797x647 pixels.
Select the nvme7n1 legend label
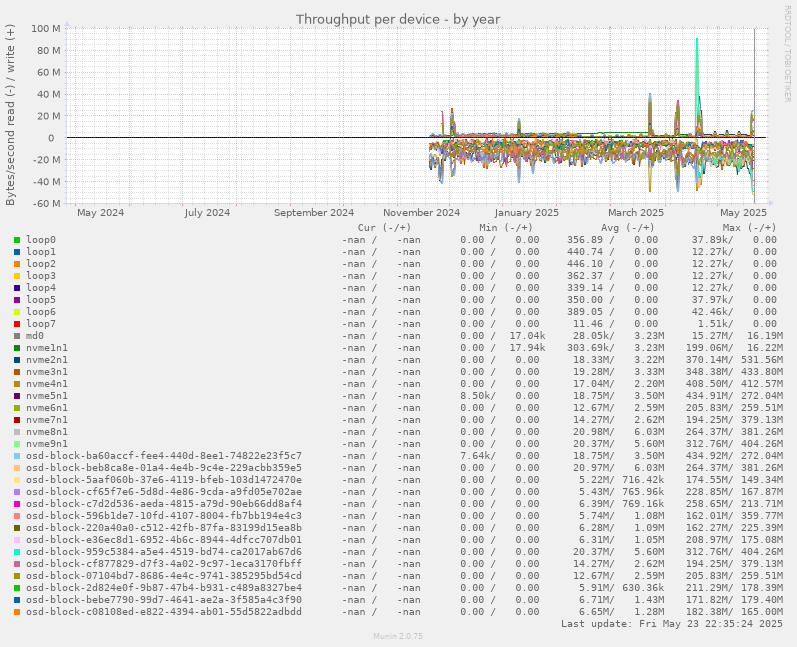(47, 420)
